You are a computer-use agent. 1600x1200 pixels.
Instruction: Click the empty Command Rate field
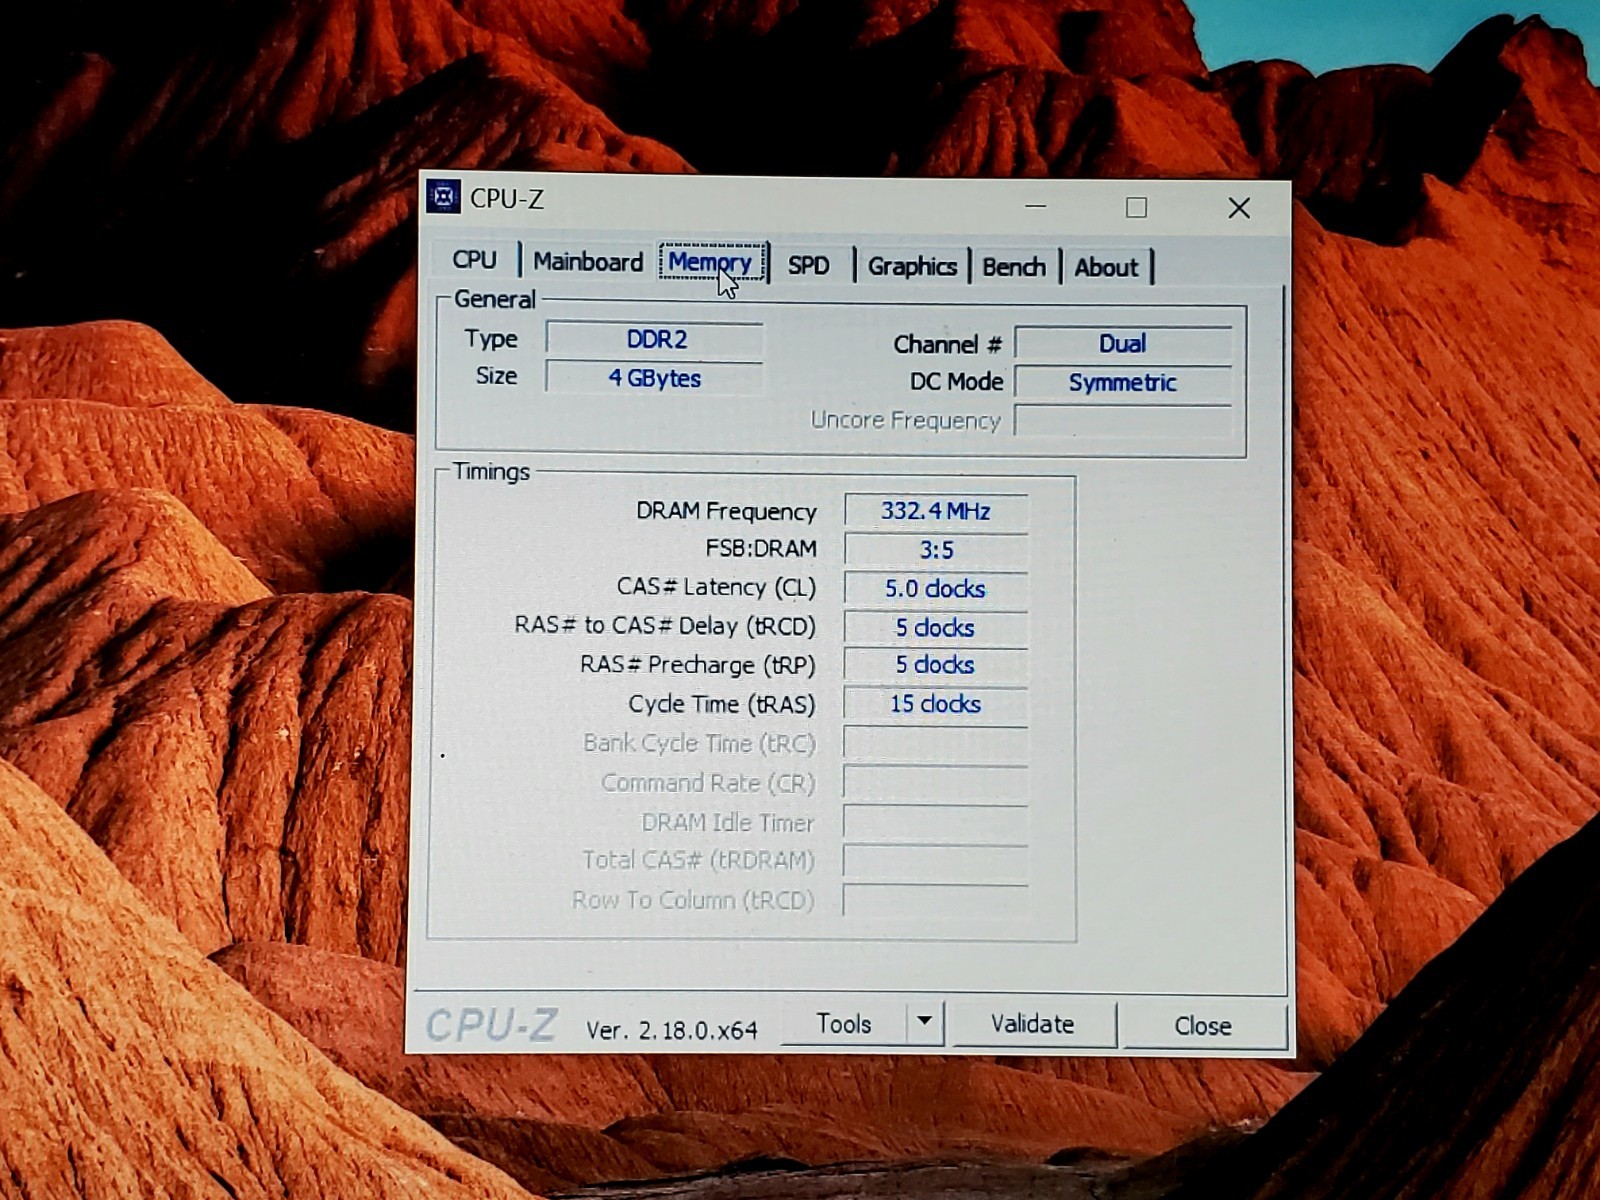pos(936,782)
